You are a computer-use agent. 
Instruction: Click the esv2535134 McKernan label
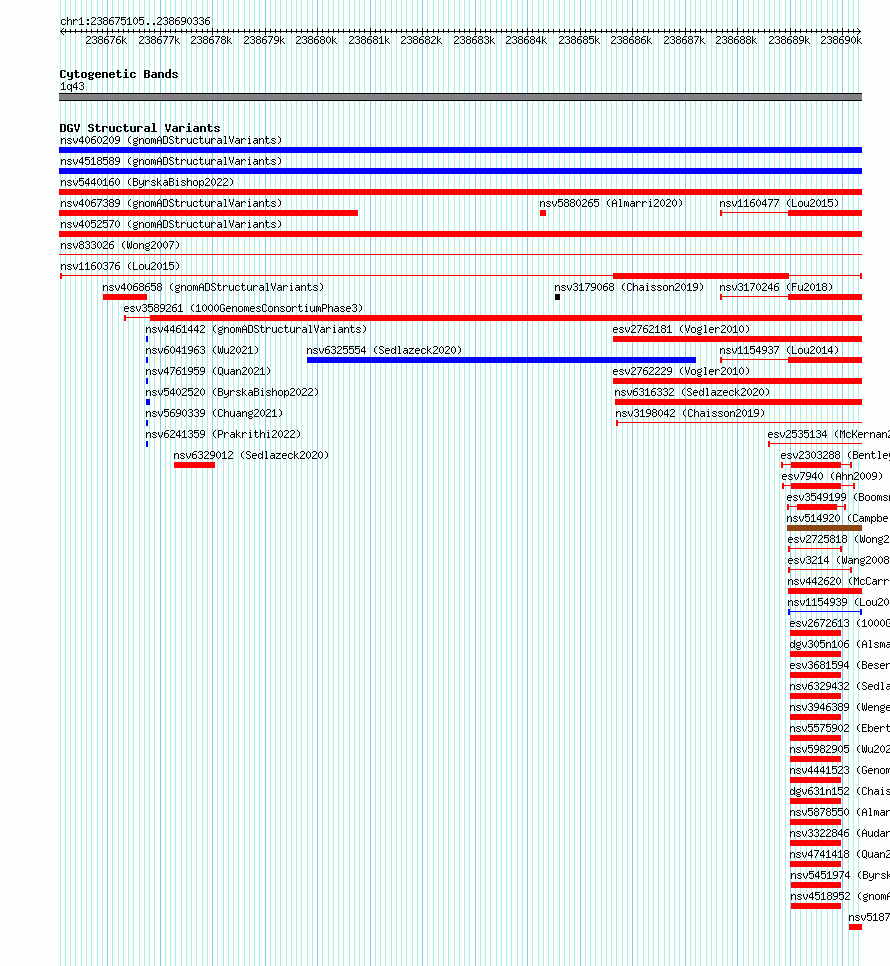pyautogui.click(x=828, y=434)
